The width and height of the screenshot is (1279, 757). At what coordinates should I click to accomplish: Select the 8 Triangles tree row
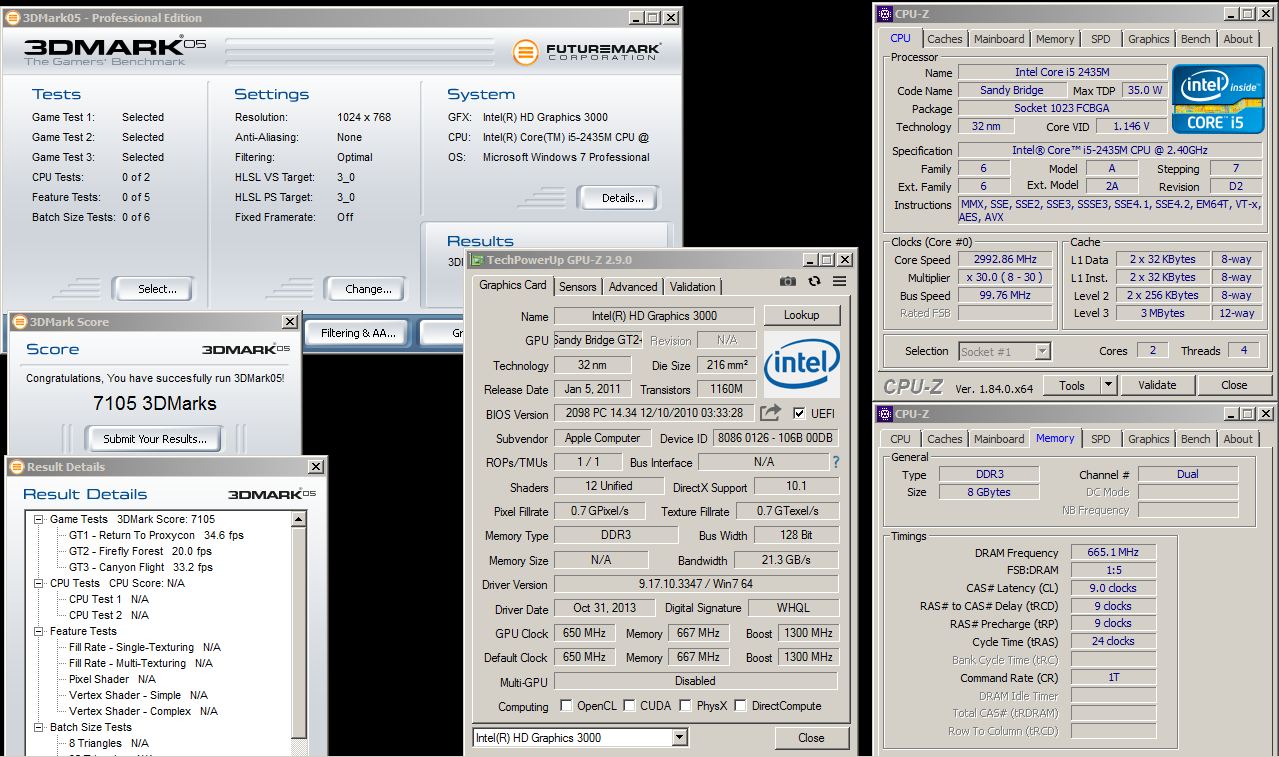[108, 743]
